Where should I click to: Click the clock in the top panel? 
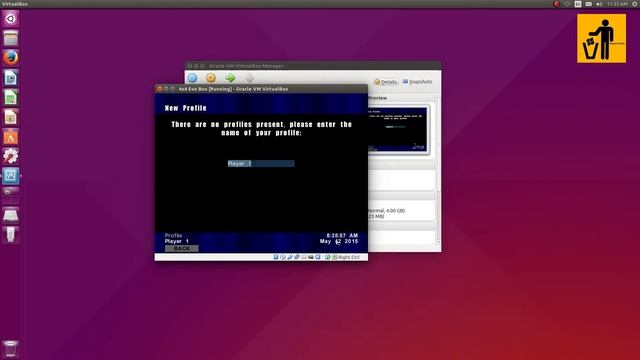click(x=617, y=4)
